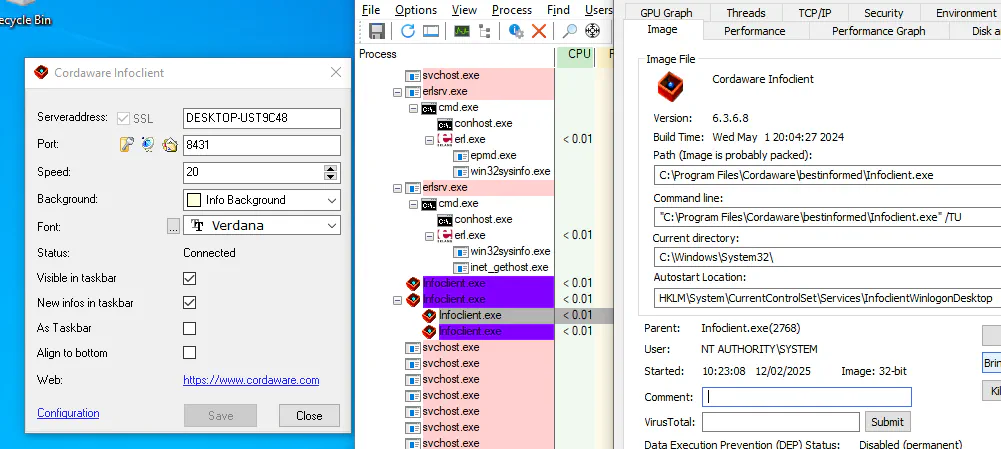Screen dimensions: 1001x449
Task: Click into the VirusTotal text field
Action: point(781,422)
